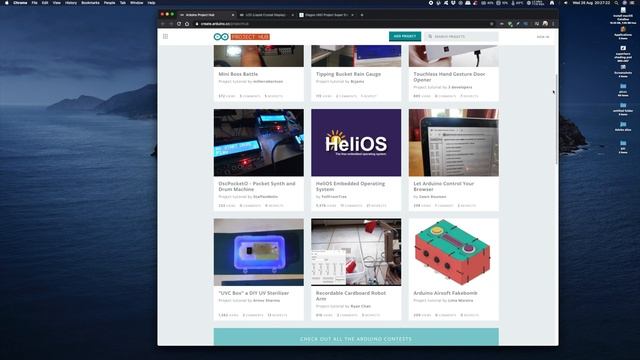The image size is (640, 360).
Task: Click the volume icon in the menu bar
Action: point(565,3)
